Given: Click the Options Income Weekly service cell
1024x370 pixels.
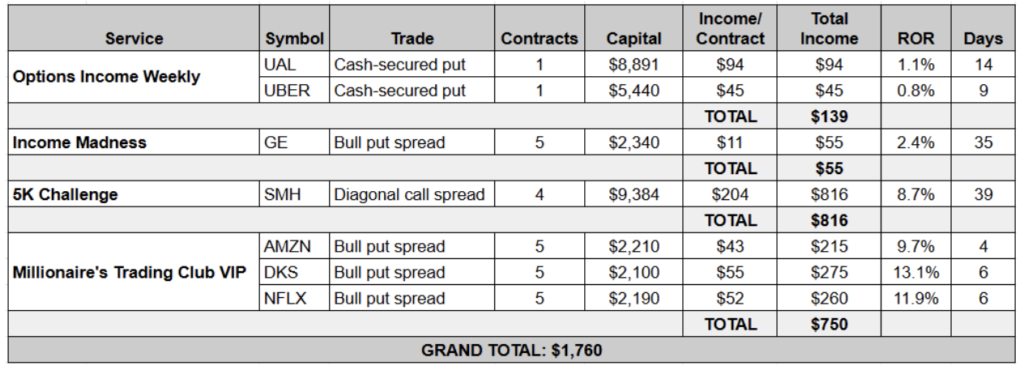Looking at the screenshot, I should coord(134,77).
